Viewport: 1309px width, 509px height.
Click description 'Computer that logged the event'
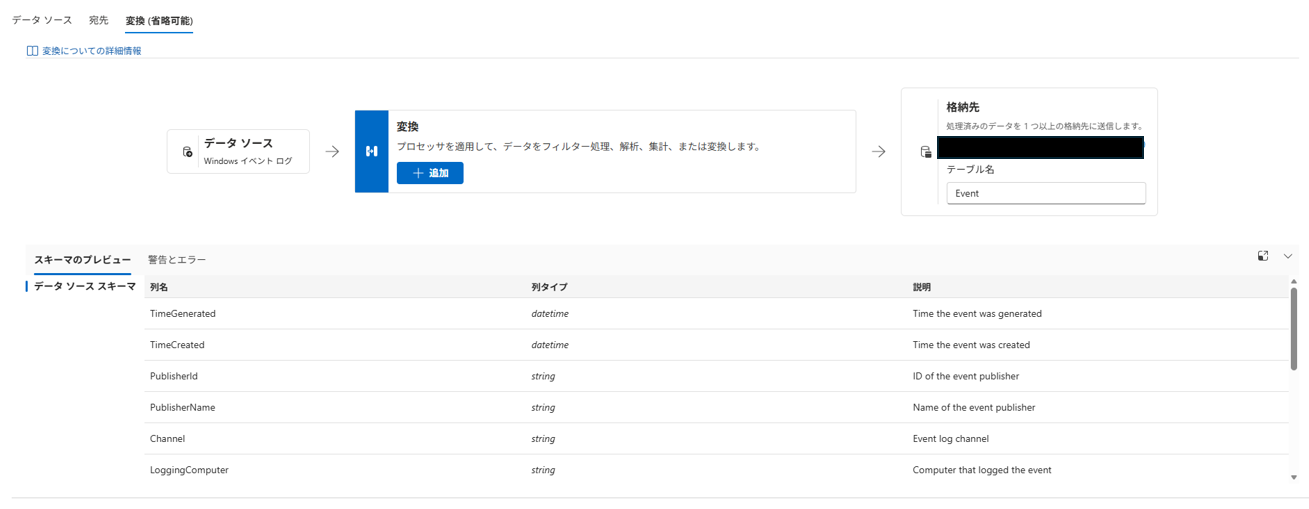982,470
